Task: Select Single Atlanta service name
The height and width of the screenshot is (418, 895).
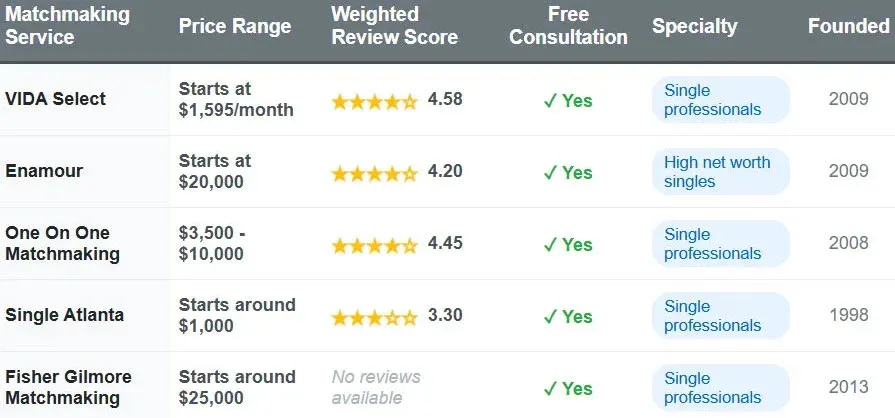Action: coord(65,315)
